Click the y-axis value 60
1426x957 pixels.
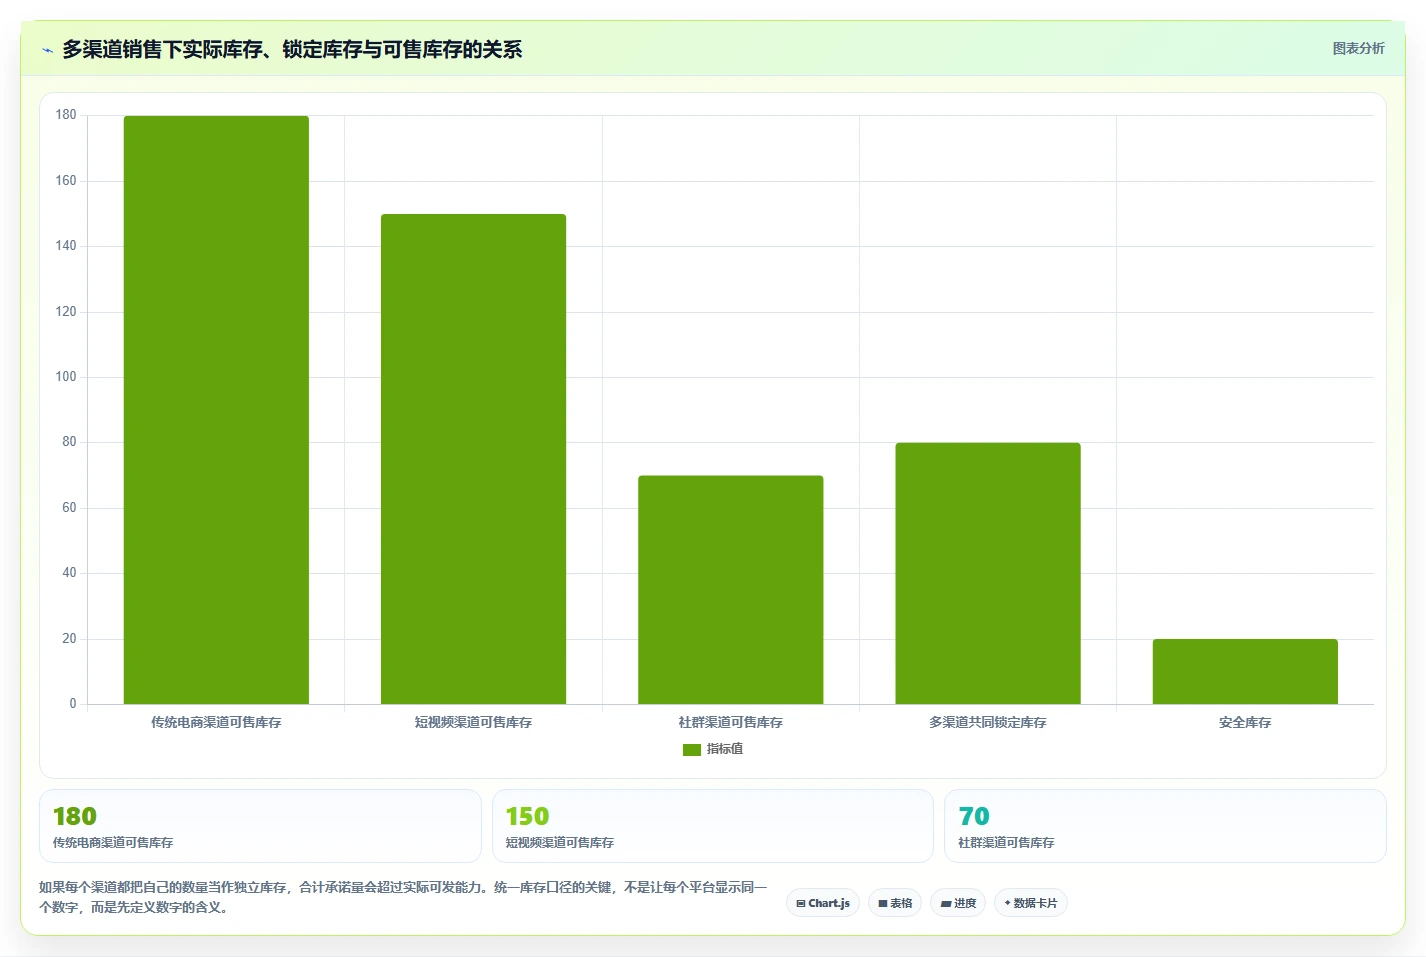69,508
